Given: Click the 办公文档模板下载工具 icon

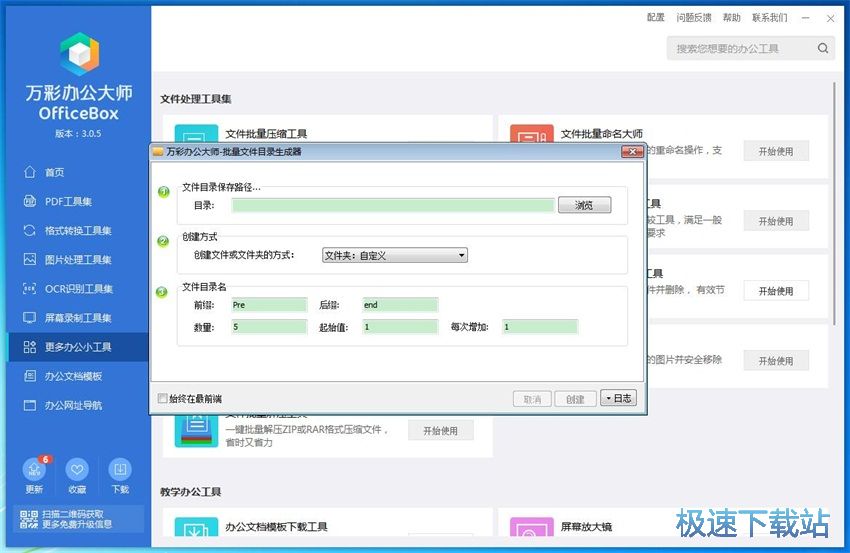Looking at the screenshot, I should point(196,527).
